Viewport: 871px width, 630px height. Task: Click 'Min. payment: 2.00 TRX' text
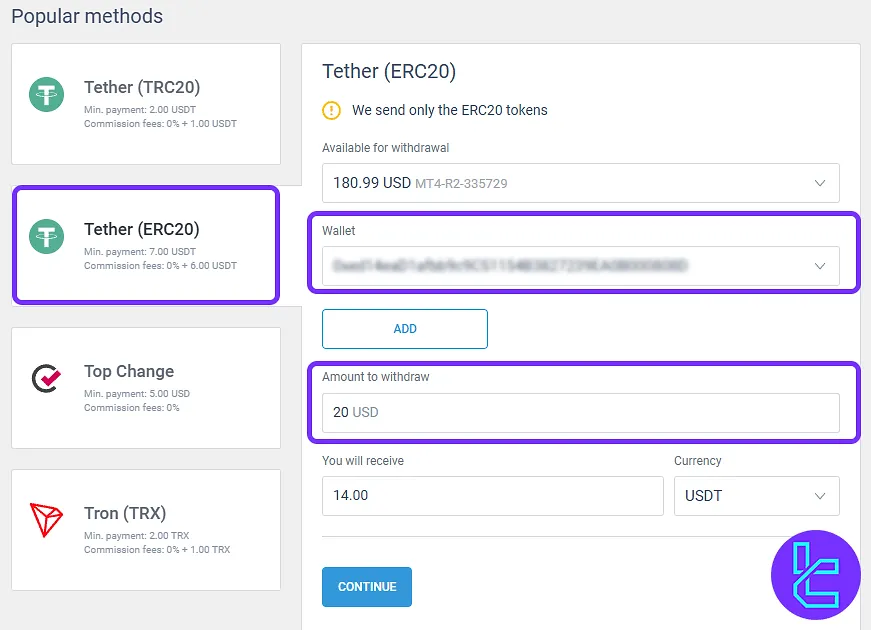tap(137, 536)
